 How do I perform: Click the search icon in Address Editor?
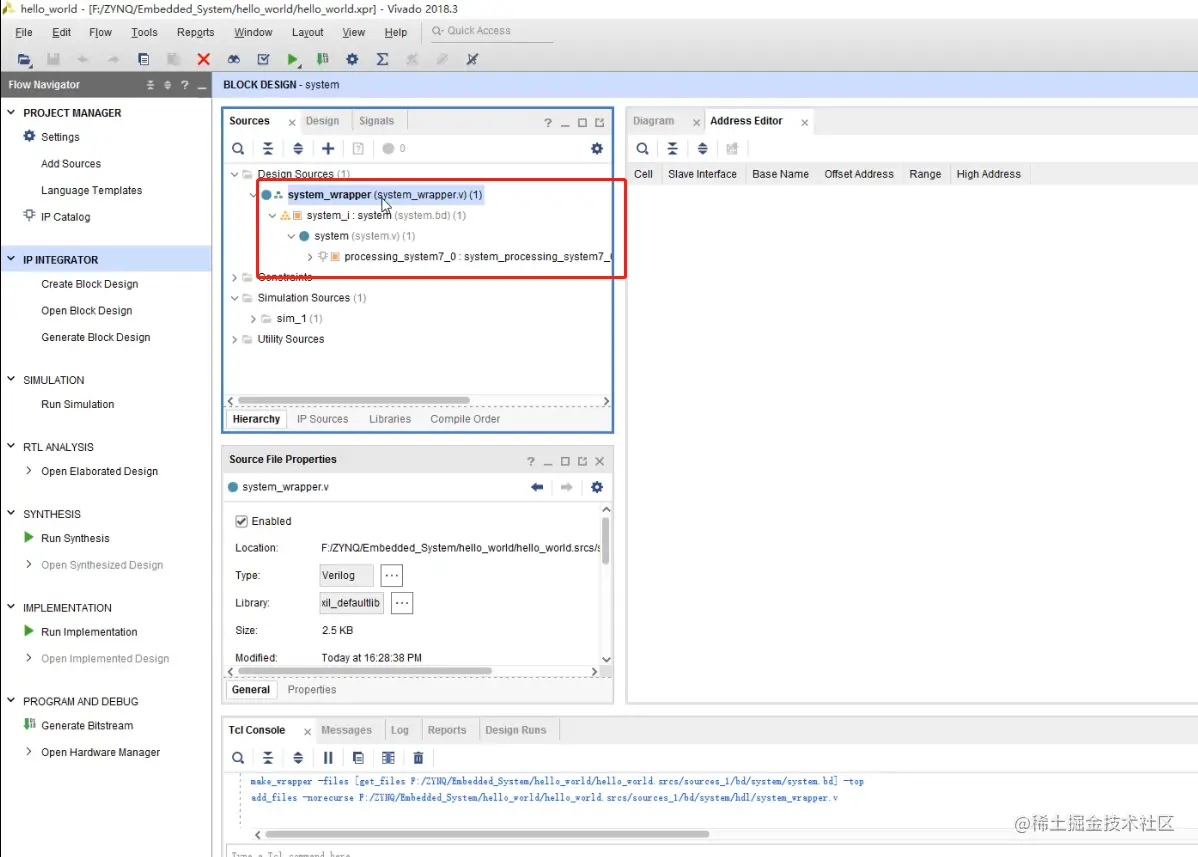643,149
